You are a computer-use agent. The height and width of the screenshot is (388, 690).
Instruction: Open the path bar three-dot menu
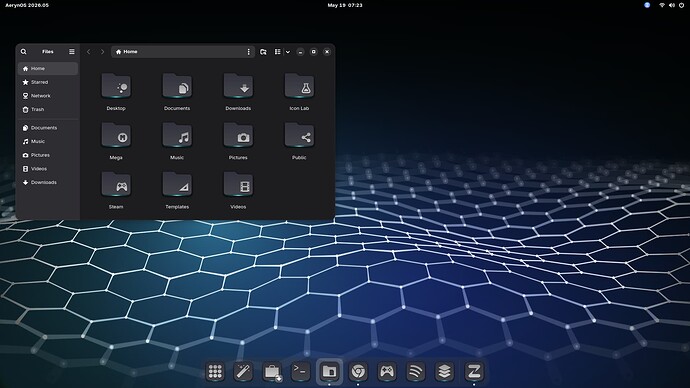249,51
